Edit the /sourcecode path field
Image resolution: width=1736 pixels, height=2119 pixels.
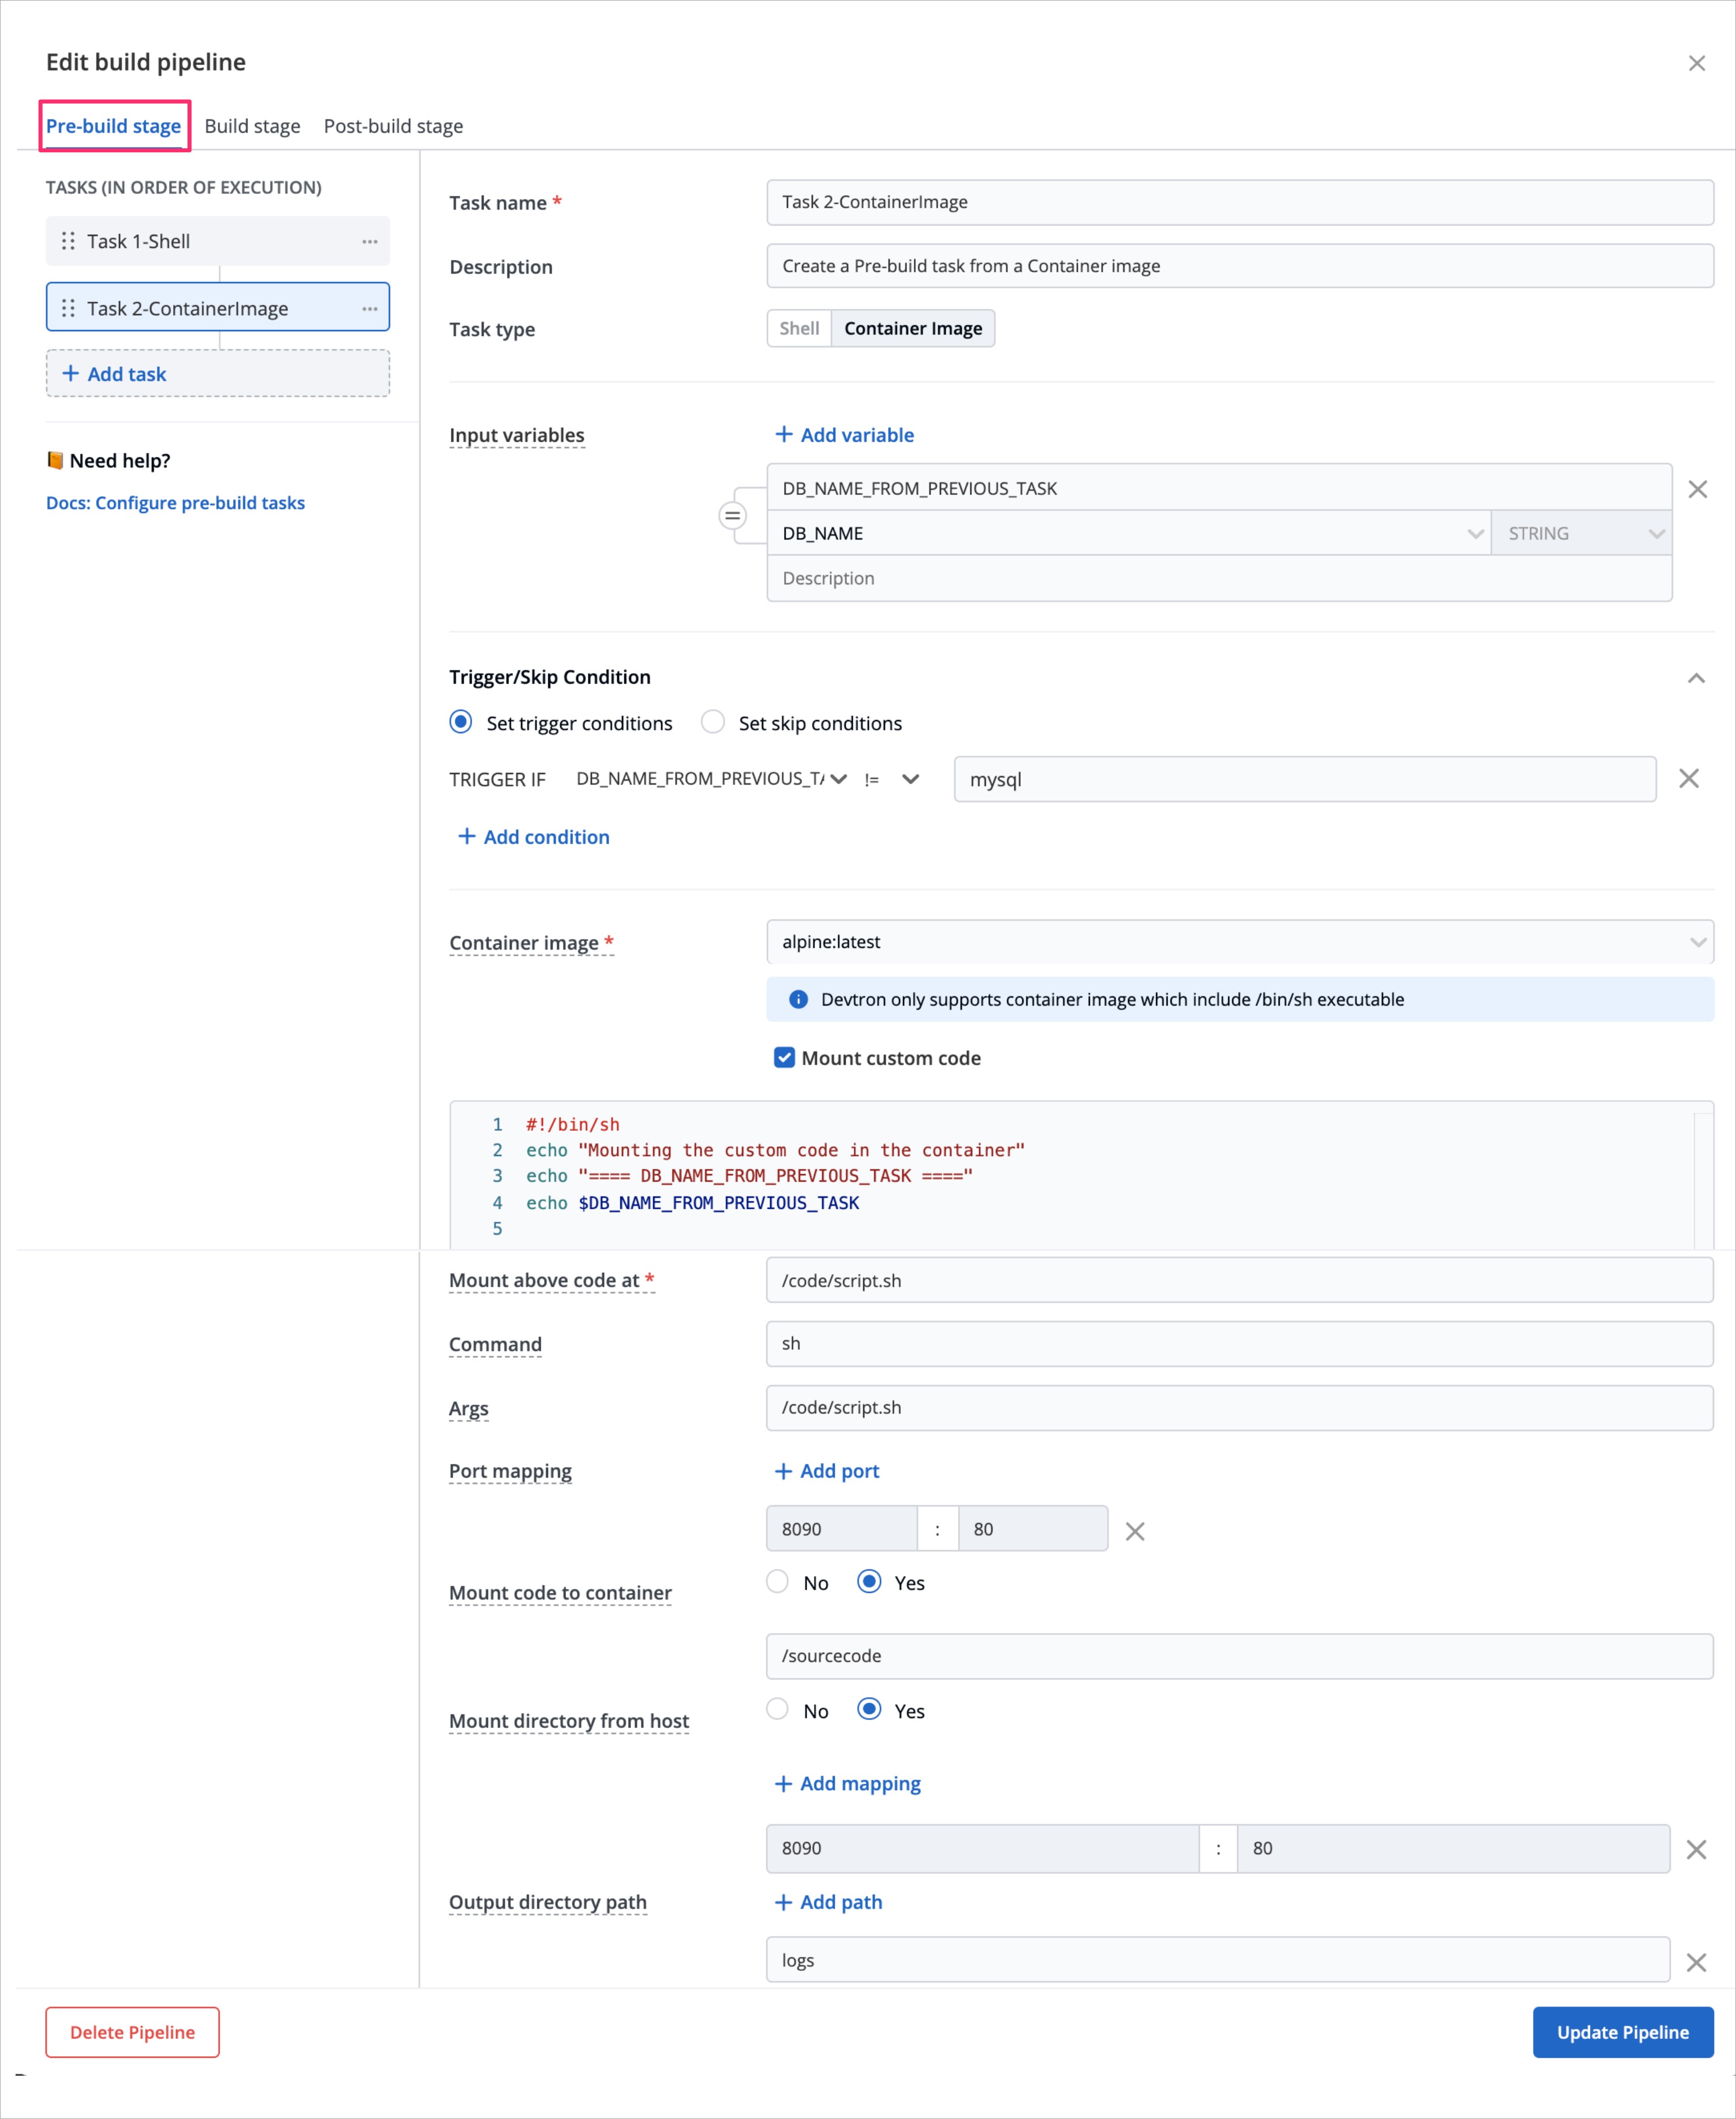(1240, 1656)
